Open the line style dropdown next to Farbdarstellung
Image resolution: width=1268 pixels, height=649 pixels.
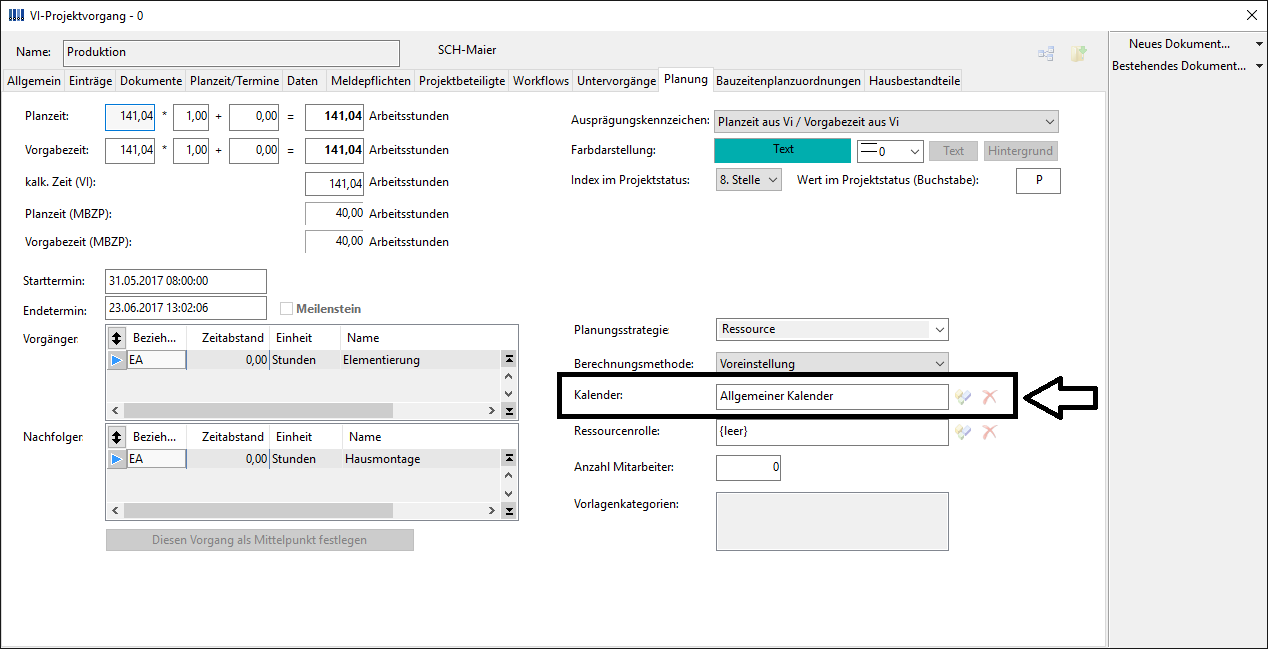(x=915, y=152)
